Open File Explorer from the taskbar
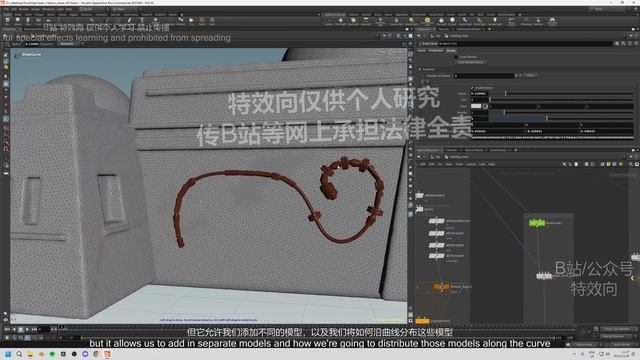Viewport: 640px width, 360px height. click(30, 354)
